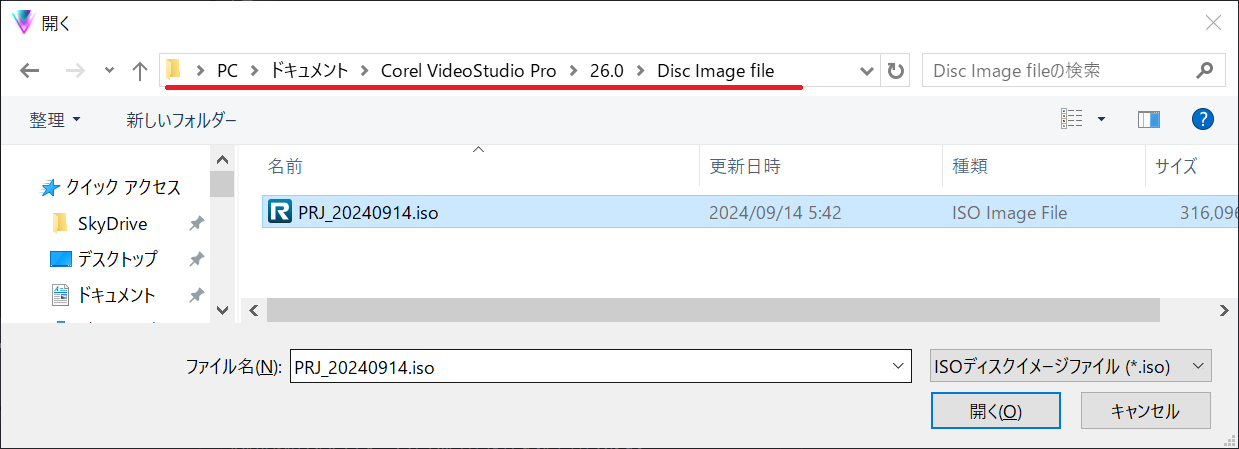
Task: Change view layout icon
Action: point(1072,120)
